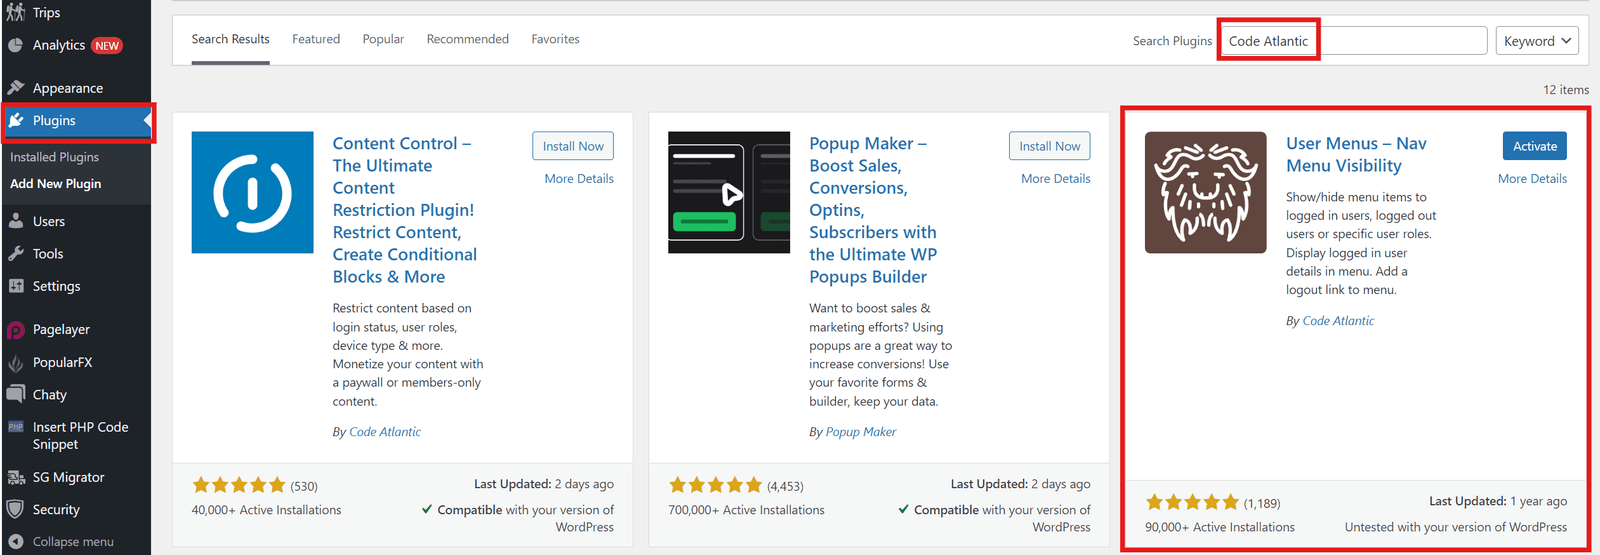Switch to the Featured tab
This screenshot has width=1600, height=555.
316,39
